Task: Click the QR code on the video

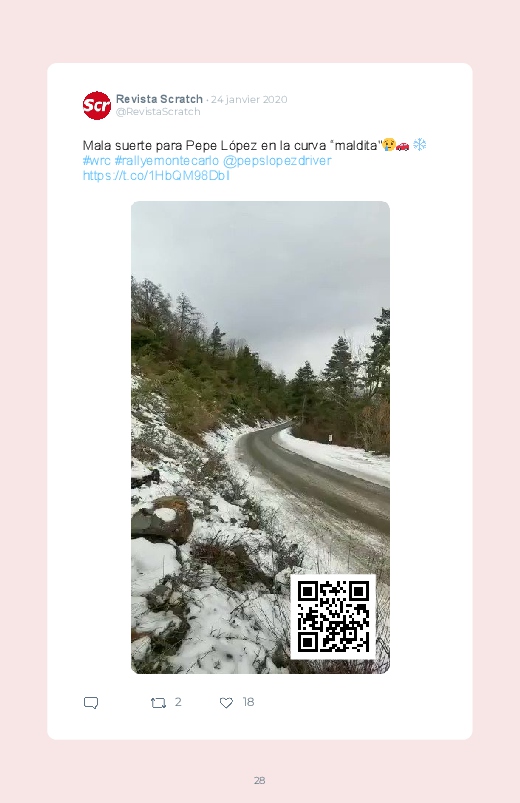Action: 333,617
